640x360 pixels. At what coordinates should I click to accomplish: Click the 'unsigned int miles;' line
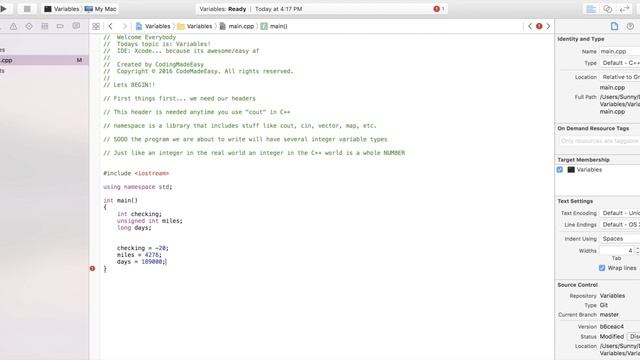click(150, 220)
